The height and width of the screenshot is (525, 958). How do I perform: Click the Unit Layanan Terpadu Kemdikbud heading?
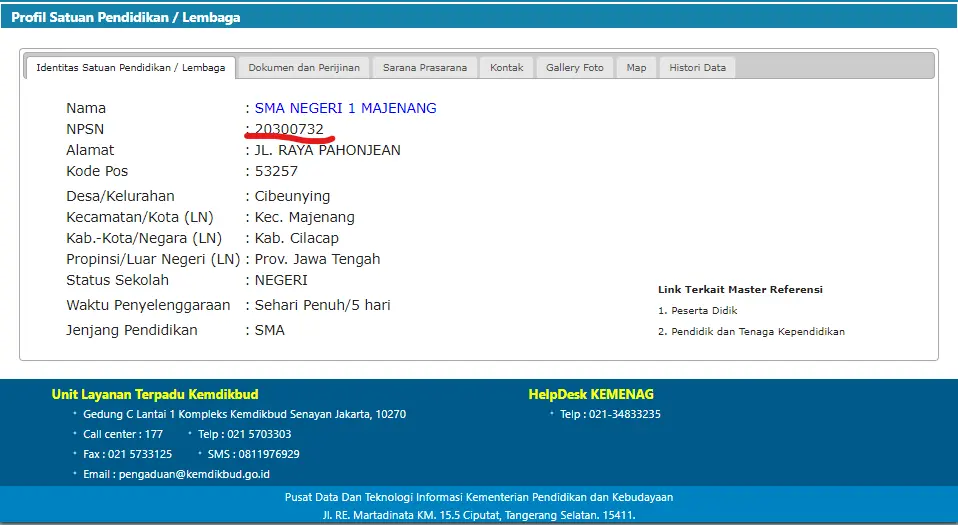pos(155,394)
